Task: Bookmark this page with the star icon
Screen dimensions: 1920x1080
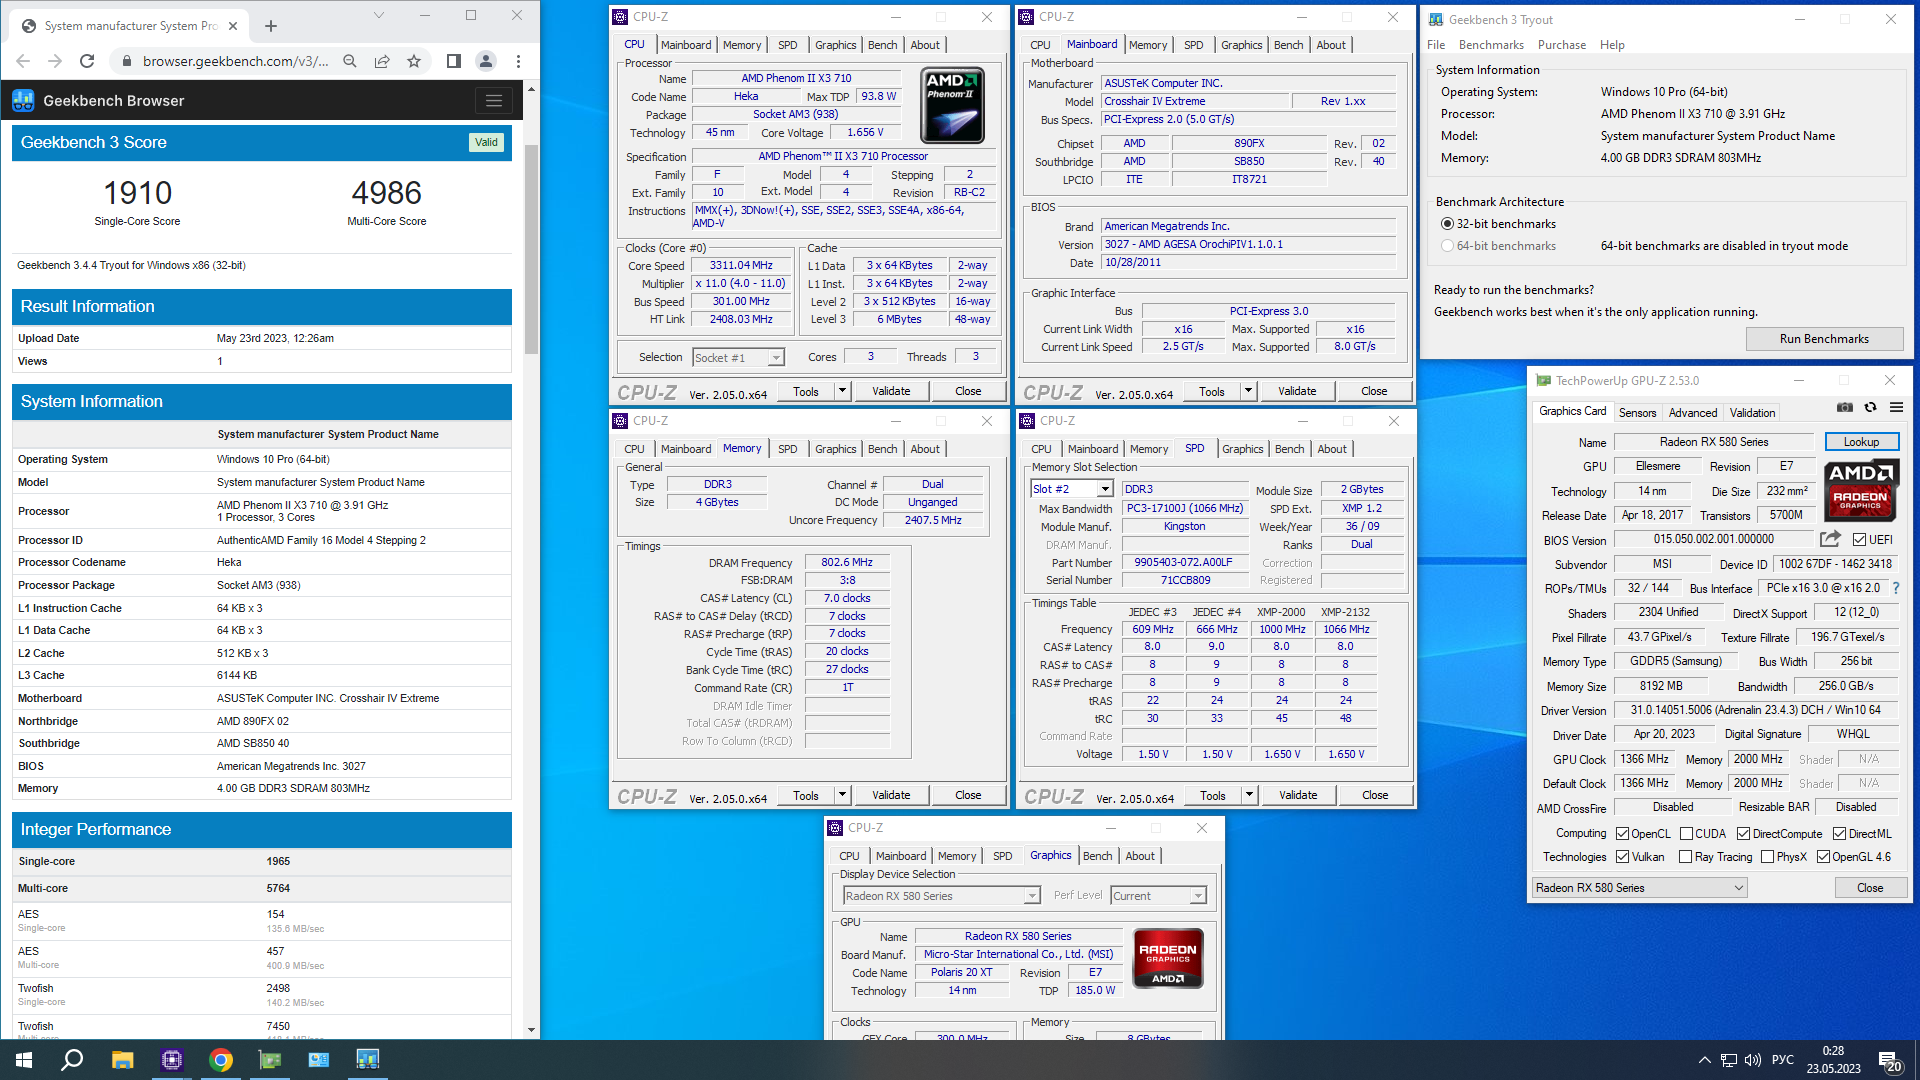Action: click(x=414, y=61)
